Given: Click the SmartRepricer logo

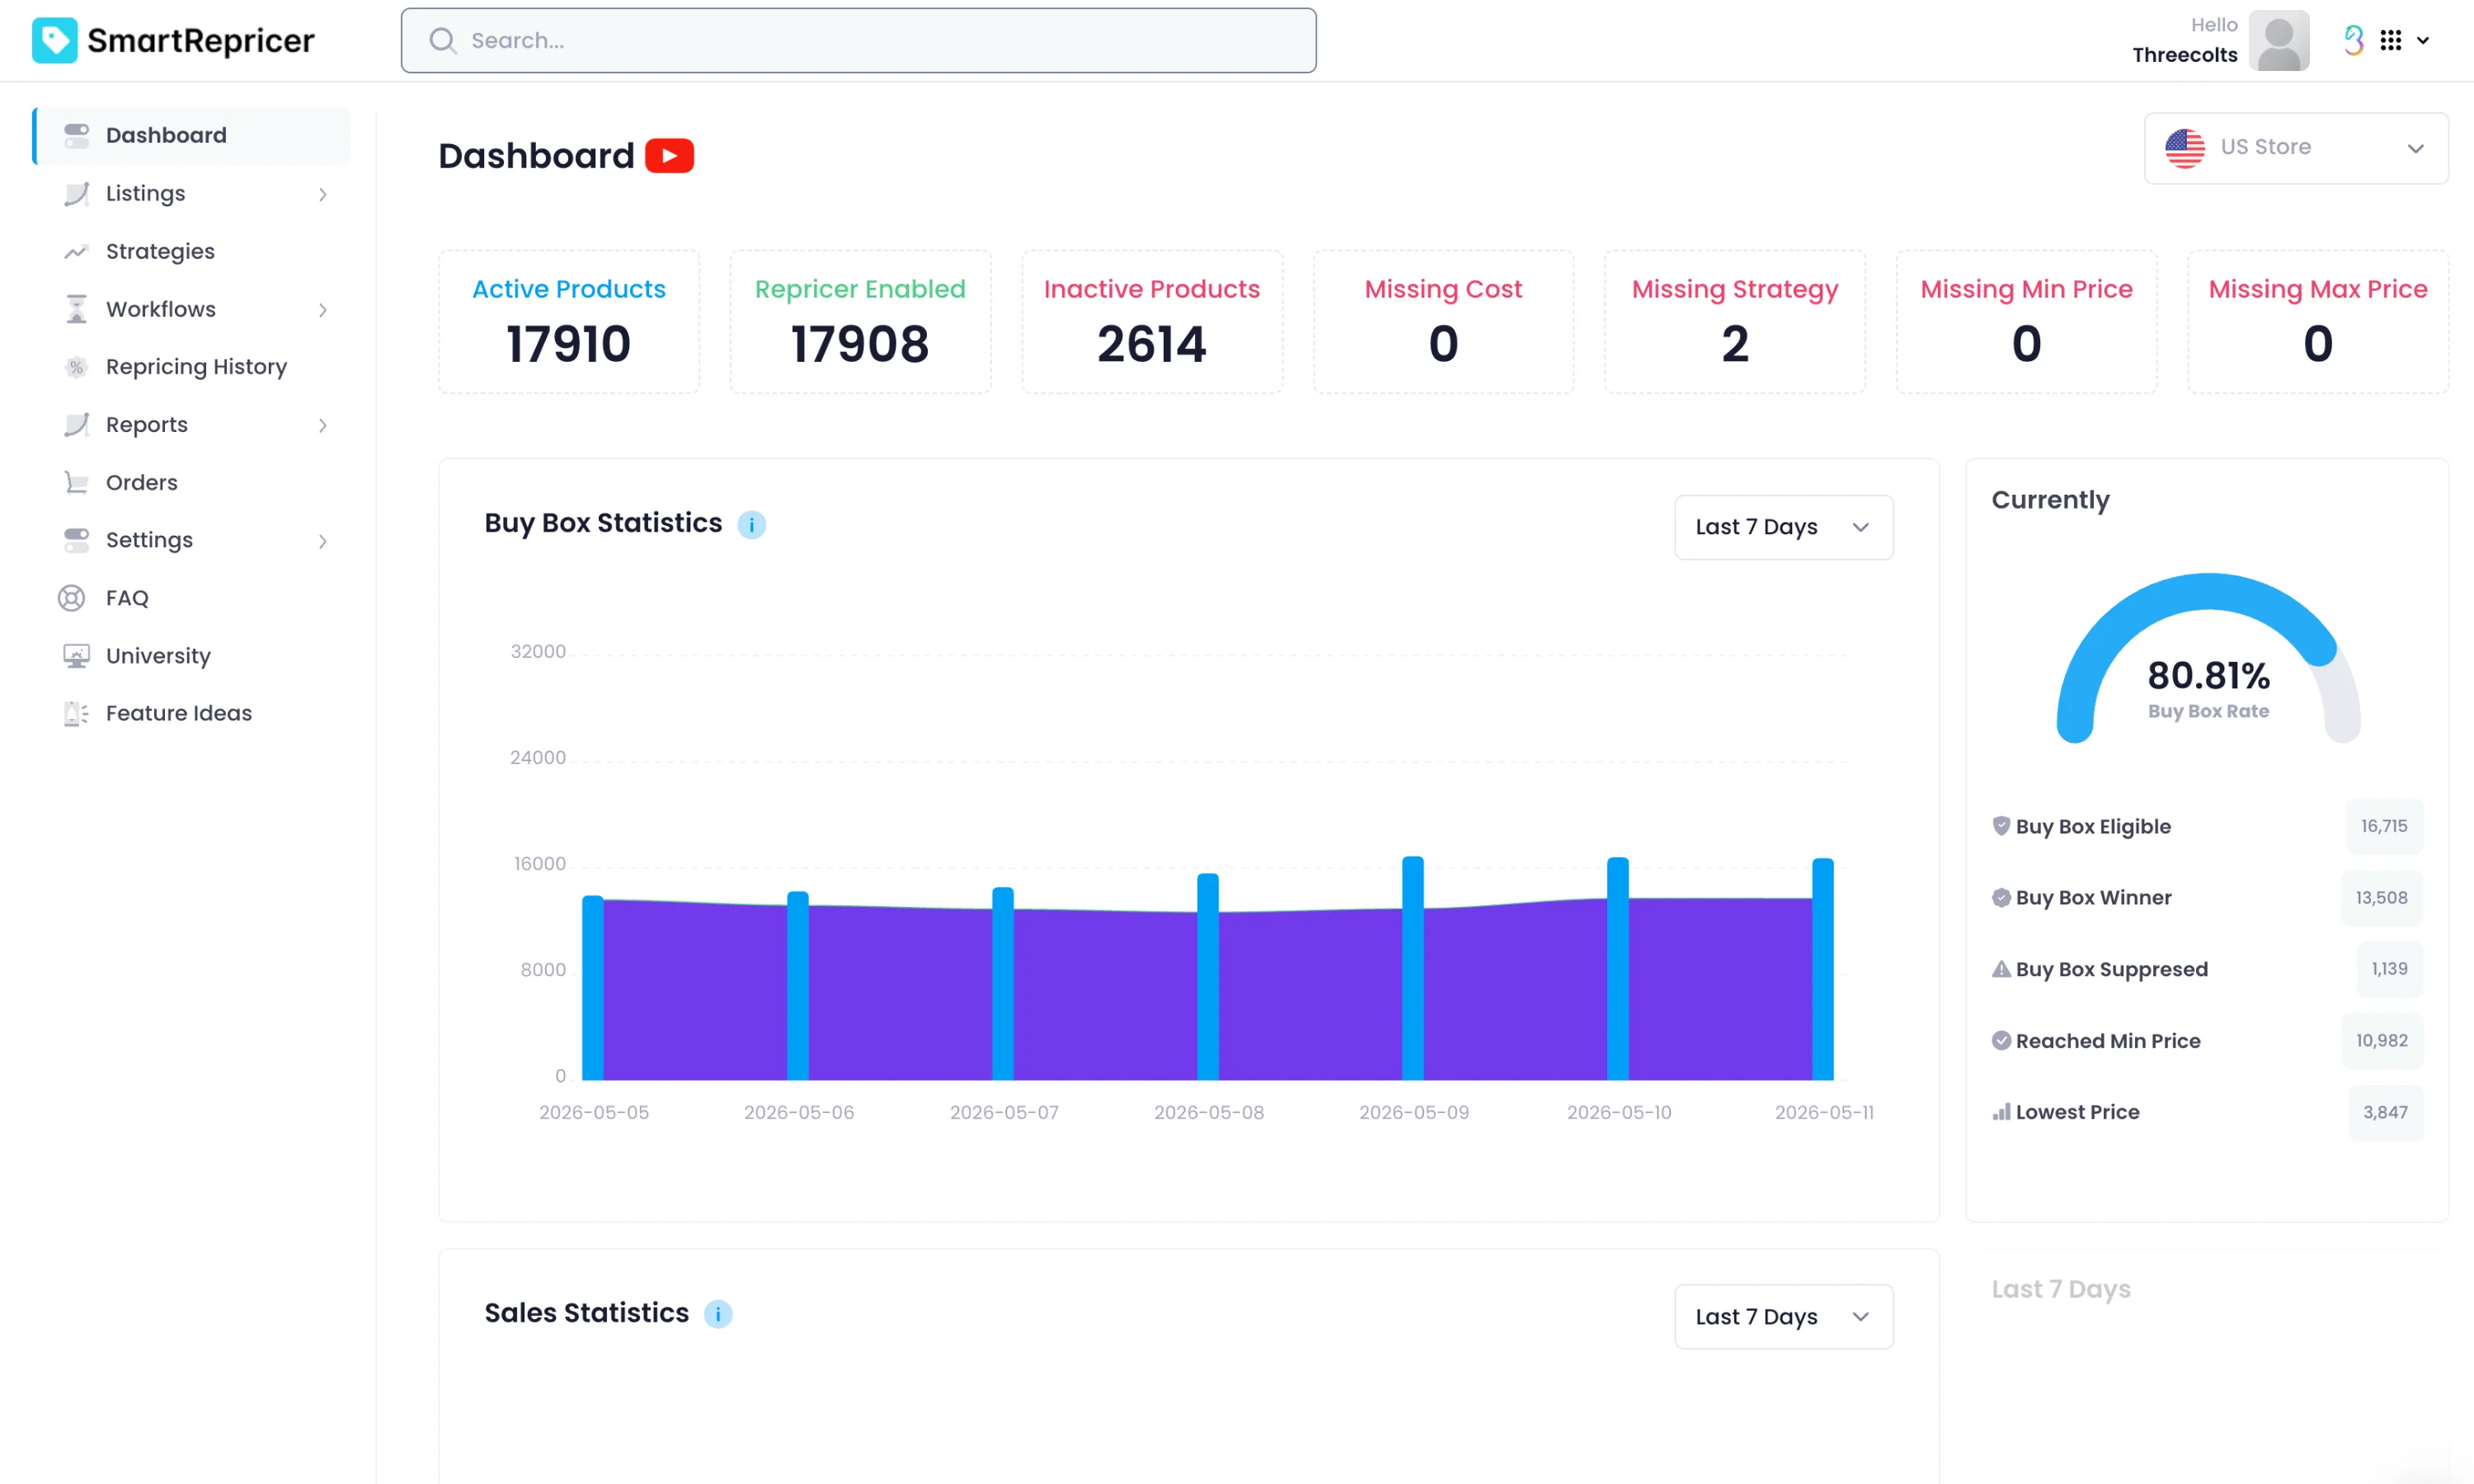Looking at the screenshot, I should coord(173,40).
